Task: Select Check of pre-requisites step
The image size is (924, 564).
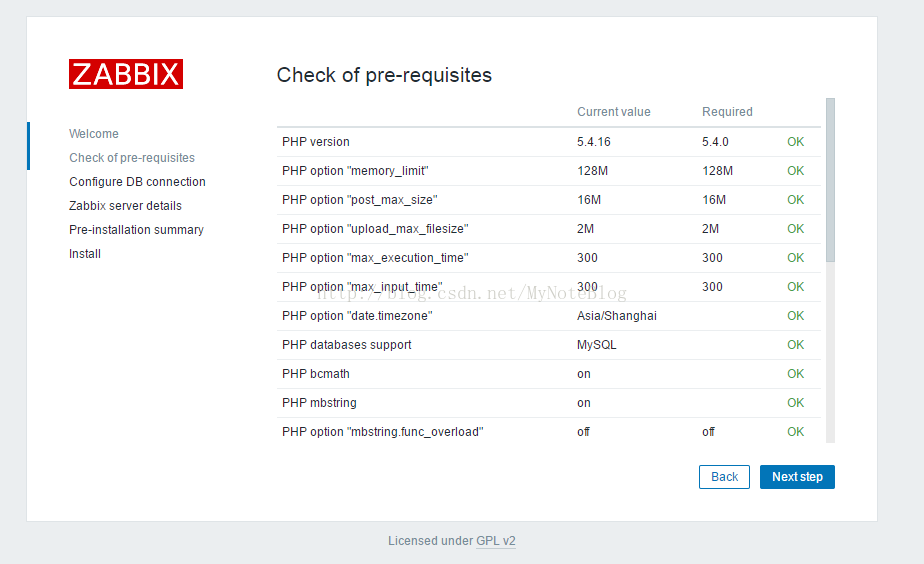Action: 132,158
